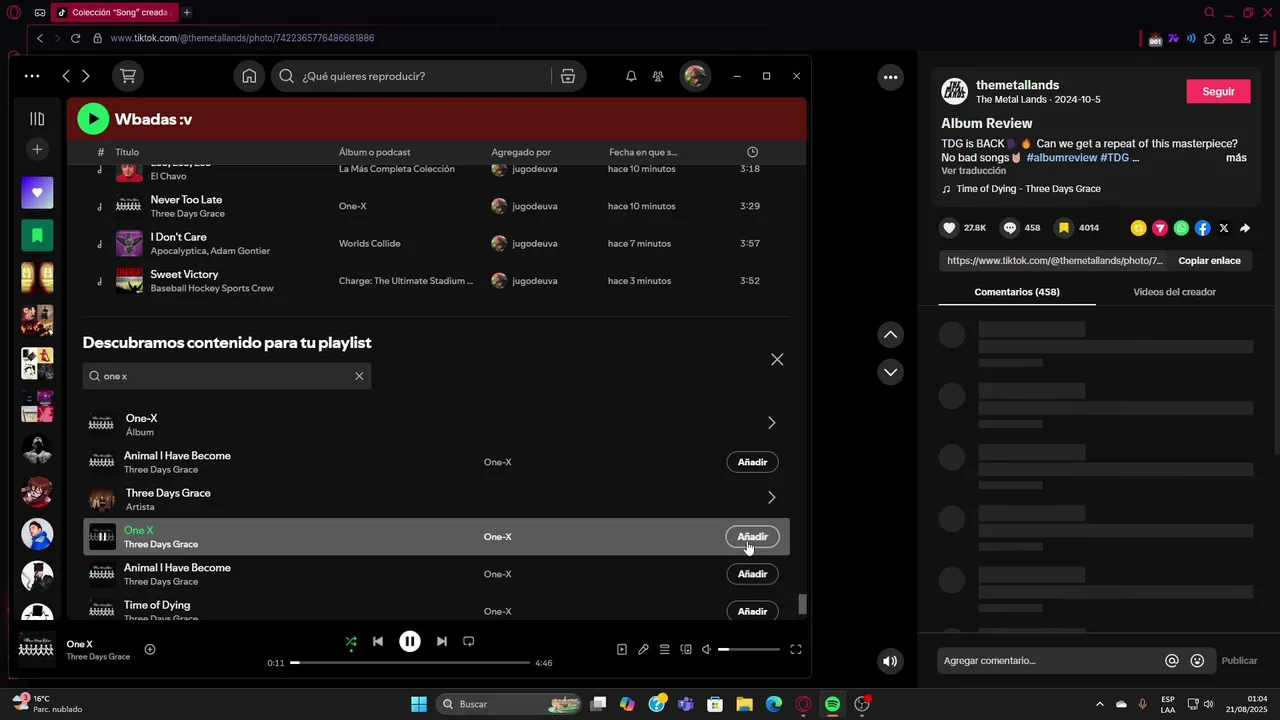This screenshot has height=720, width=1280.
Task: Add One X to Liked Songs with the player plus
Action: point(150,649)
